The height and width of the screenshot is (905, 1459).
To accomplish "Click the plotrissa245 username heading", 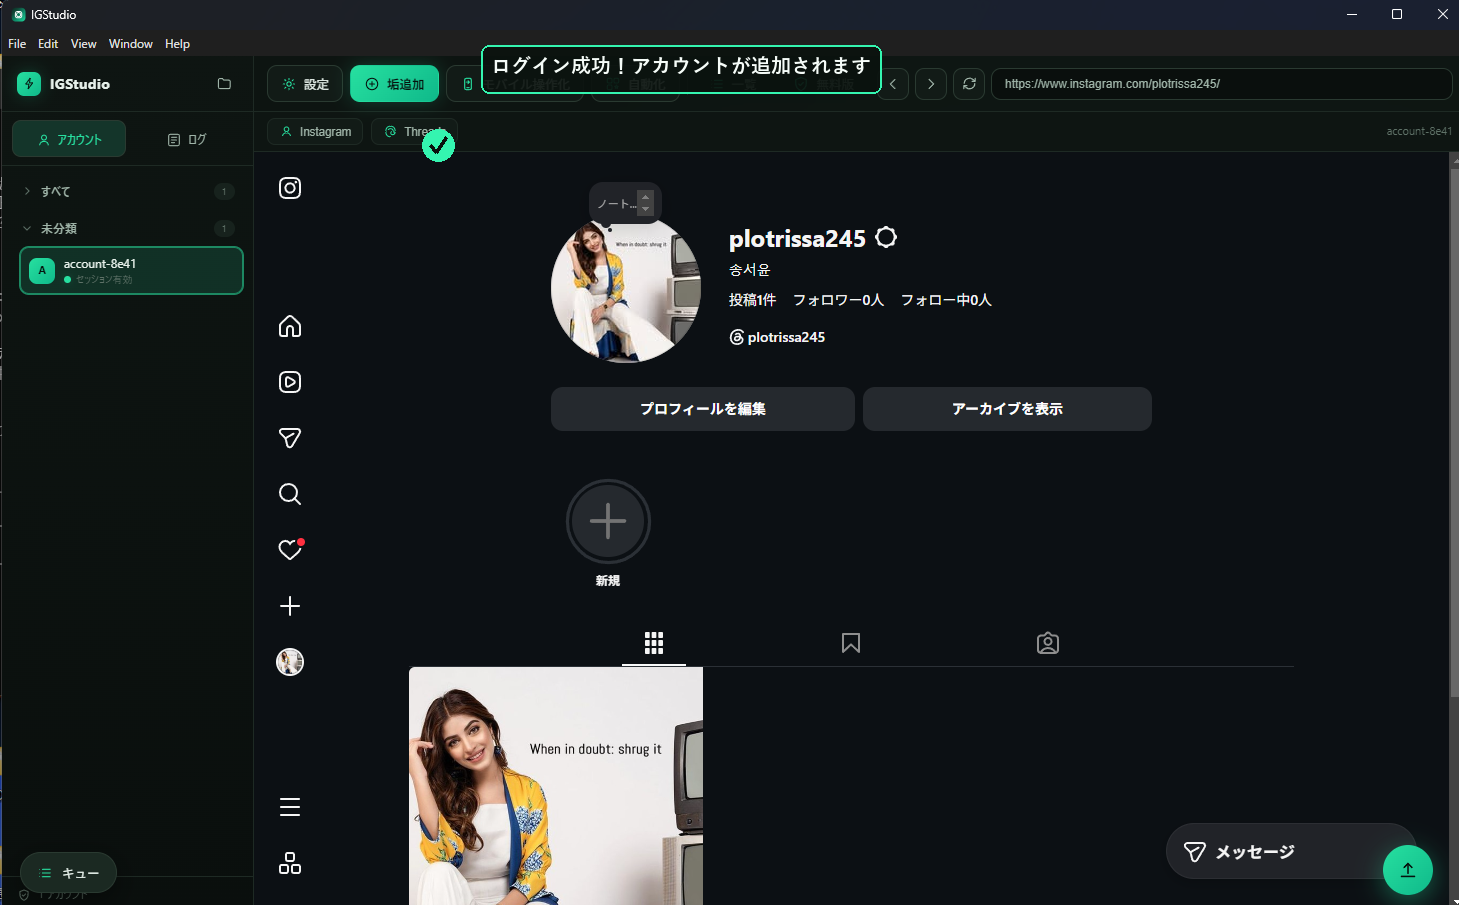I will pyautogui.click(x=797, y=239).
